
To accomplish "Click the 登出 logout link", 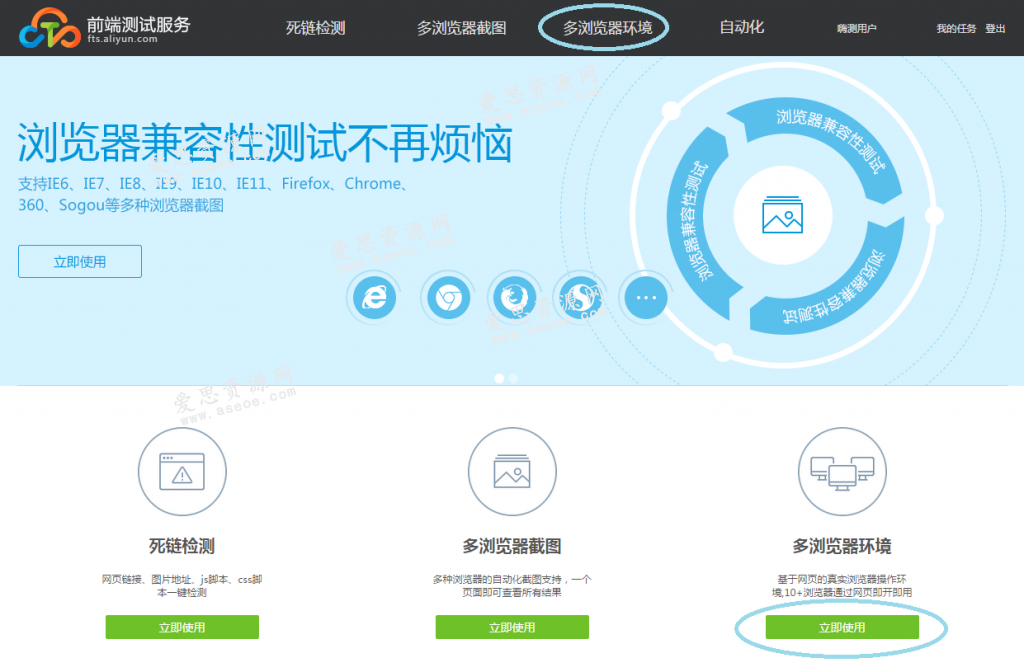I will (996, 28).
